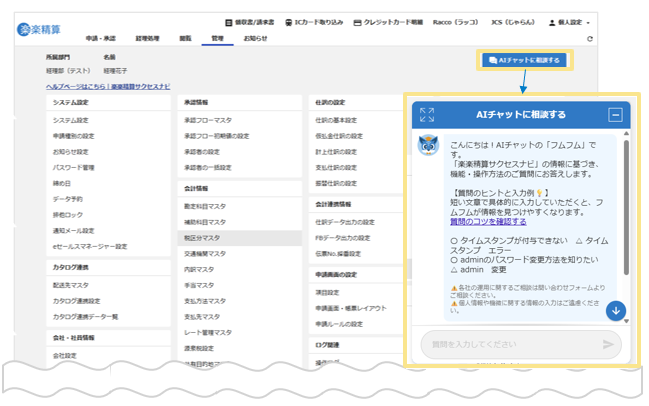Image resolution: width=649 pixels, height=406 pixels.
Task: Minimize the AI chat panel
Action: tap(615, 115)
